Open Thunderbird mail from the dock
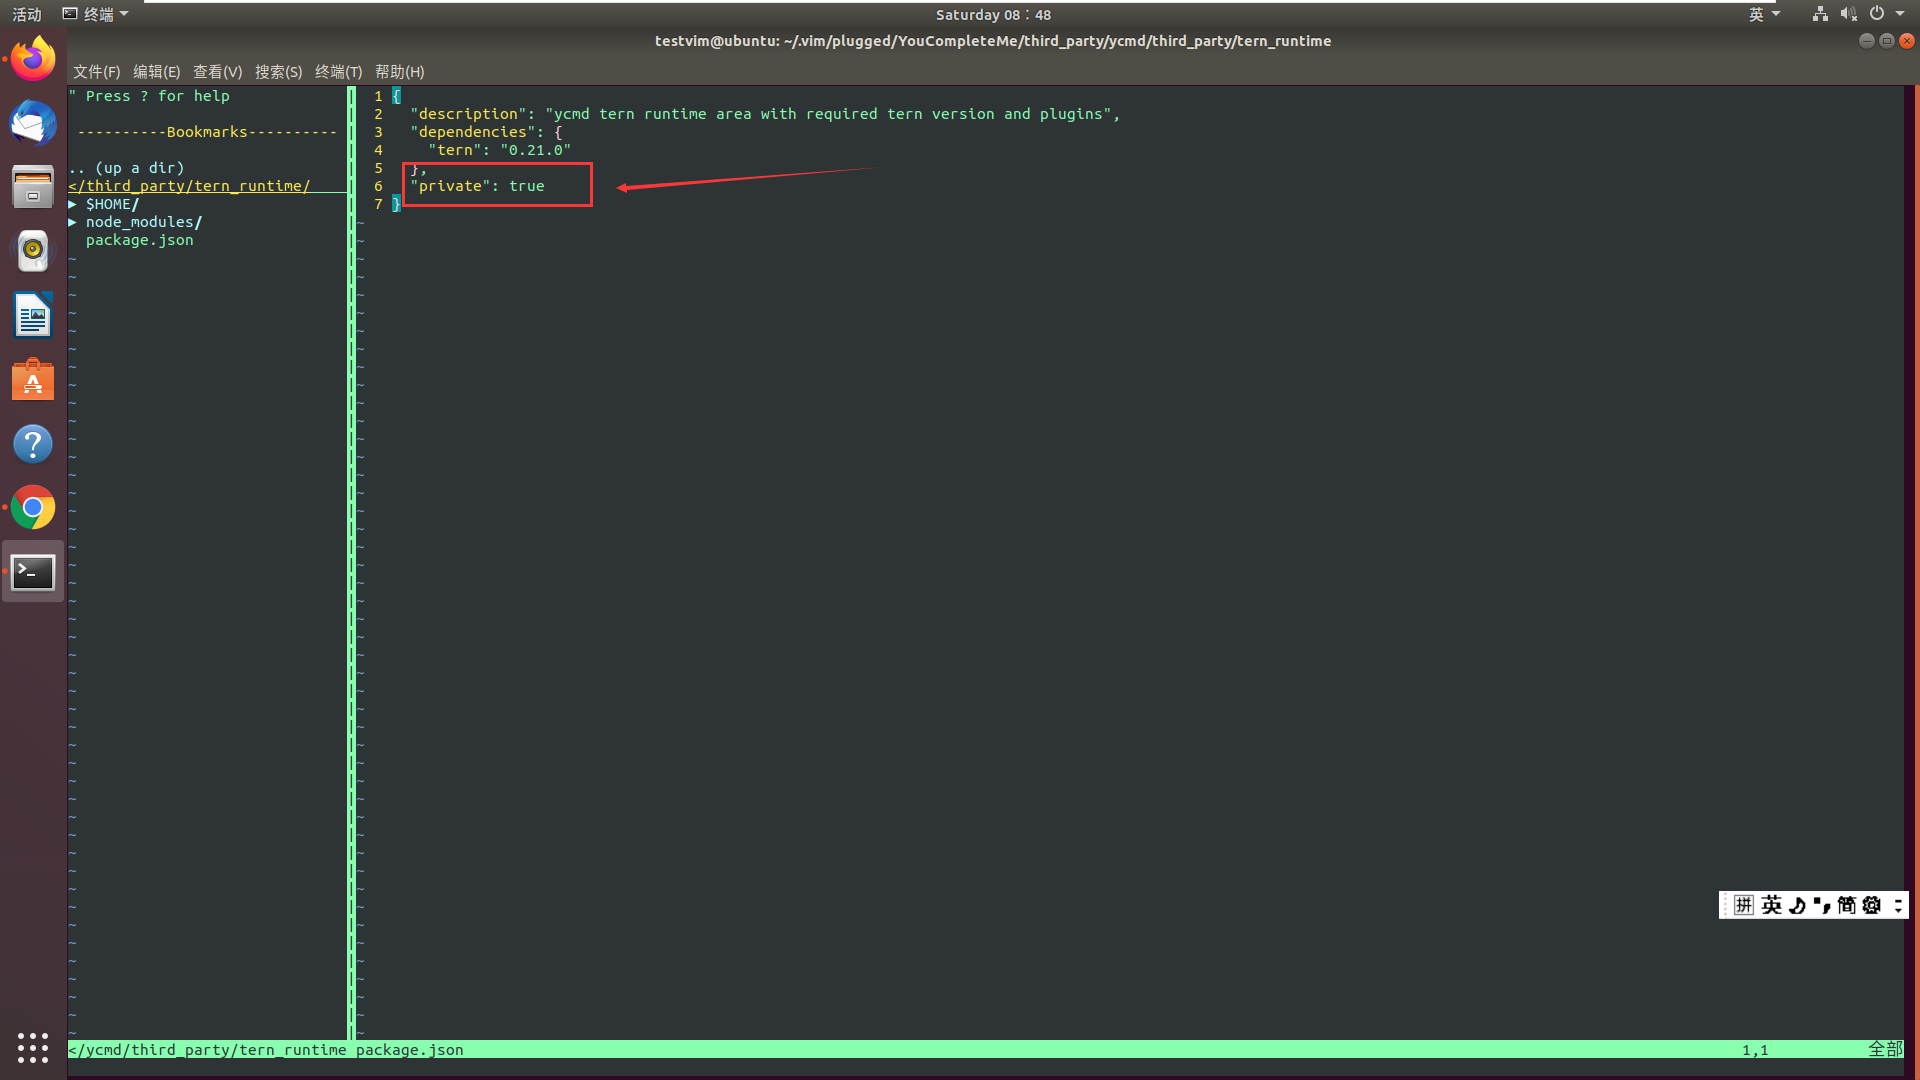This screenshot has width=1920, height=1080. 33,123
